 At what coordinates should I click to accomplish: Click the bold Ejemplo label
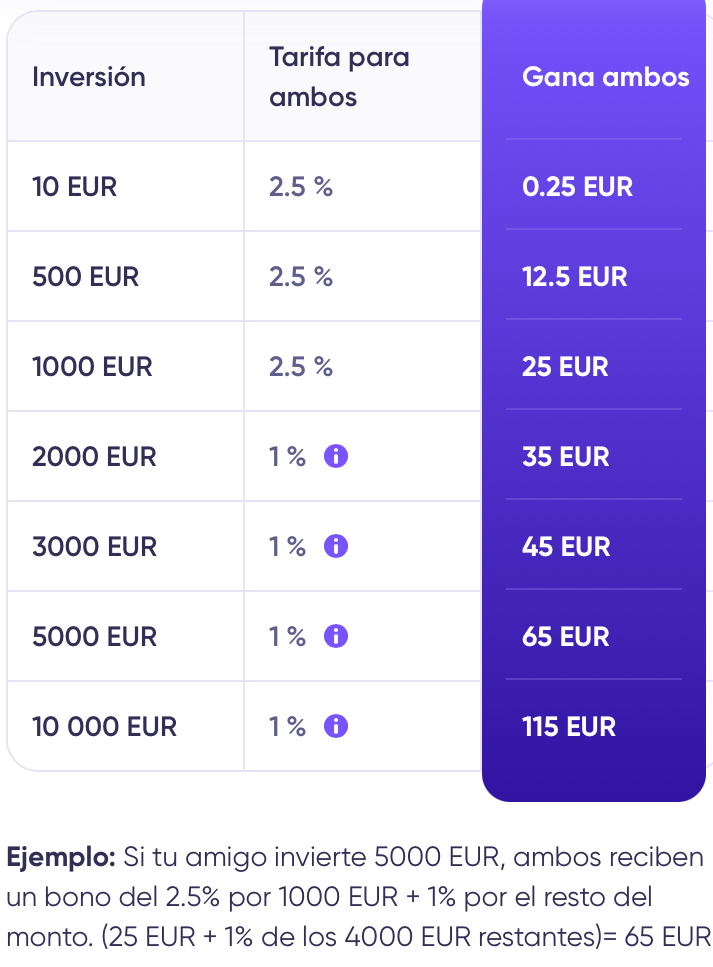(62, 857)
